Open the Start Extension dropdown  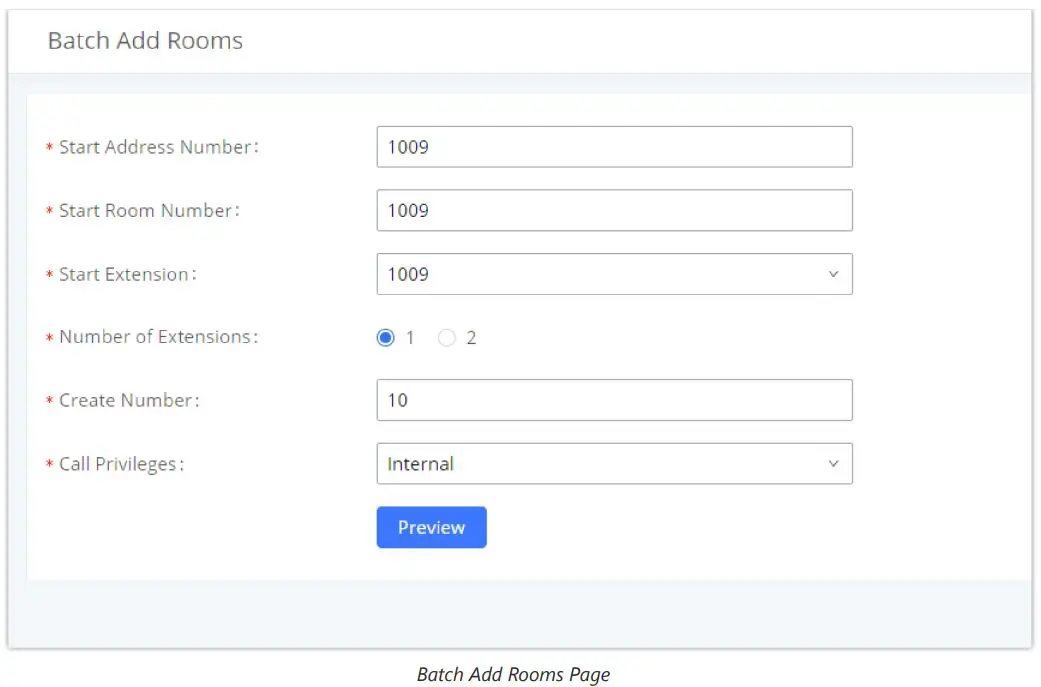click(x=600, y=274)
